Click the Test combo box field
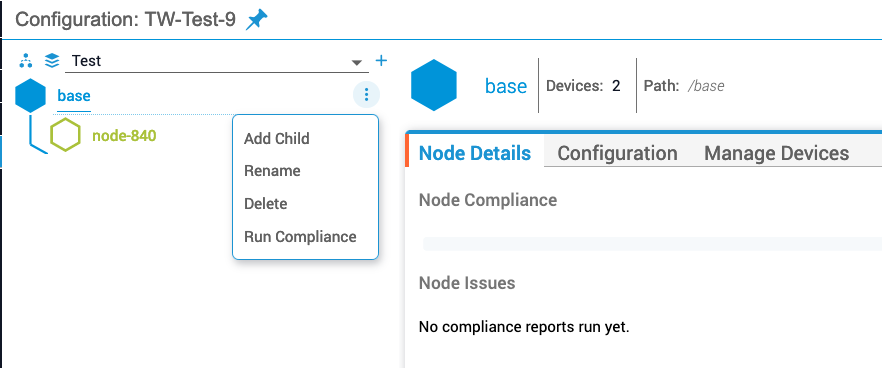 [217, 61]
